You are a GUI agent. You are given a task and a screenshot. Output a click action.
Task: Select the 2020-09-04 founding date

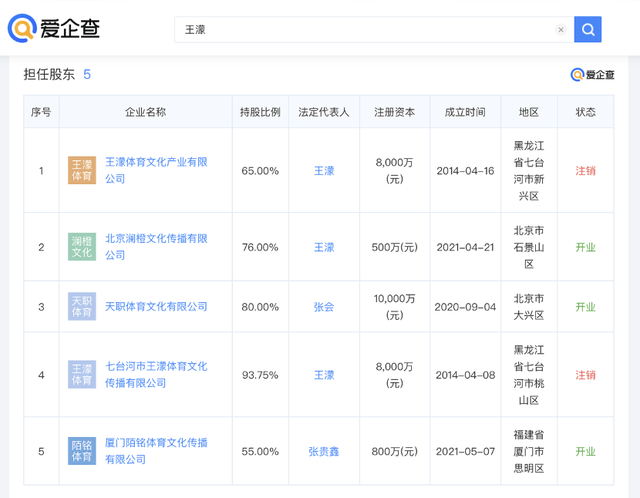pyautogui.click(x=465, y=307)
